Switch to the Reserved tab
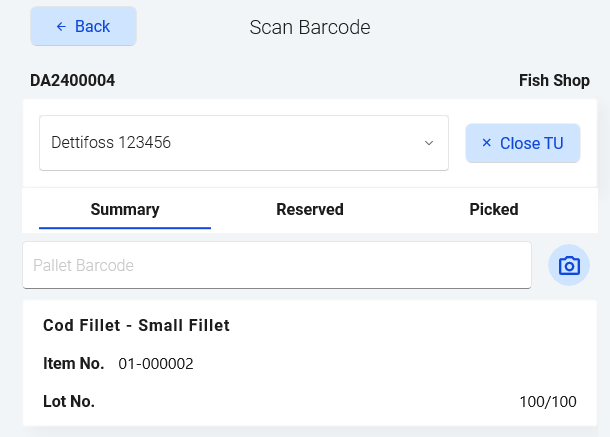Screen dimensions: 610x437 click(310, 210)
